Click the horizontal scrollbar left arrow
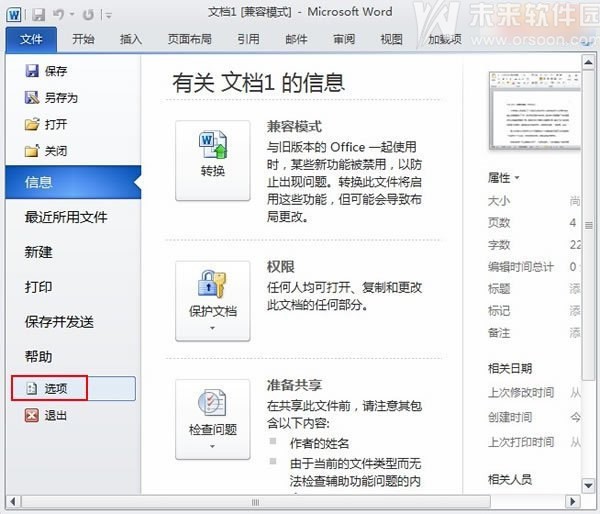The height and width of the screenshot is (514, 600). (x=13, y=501)
